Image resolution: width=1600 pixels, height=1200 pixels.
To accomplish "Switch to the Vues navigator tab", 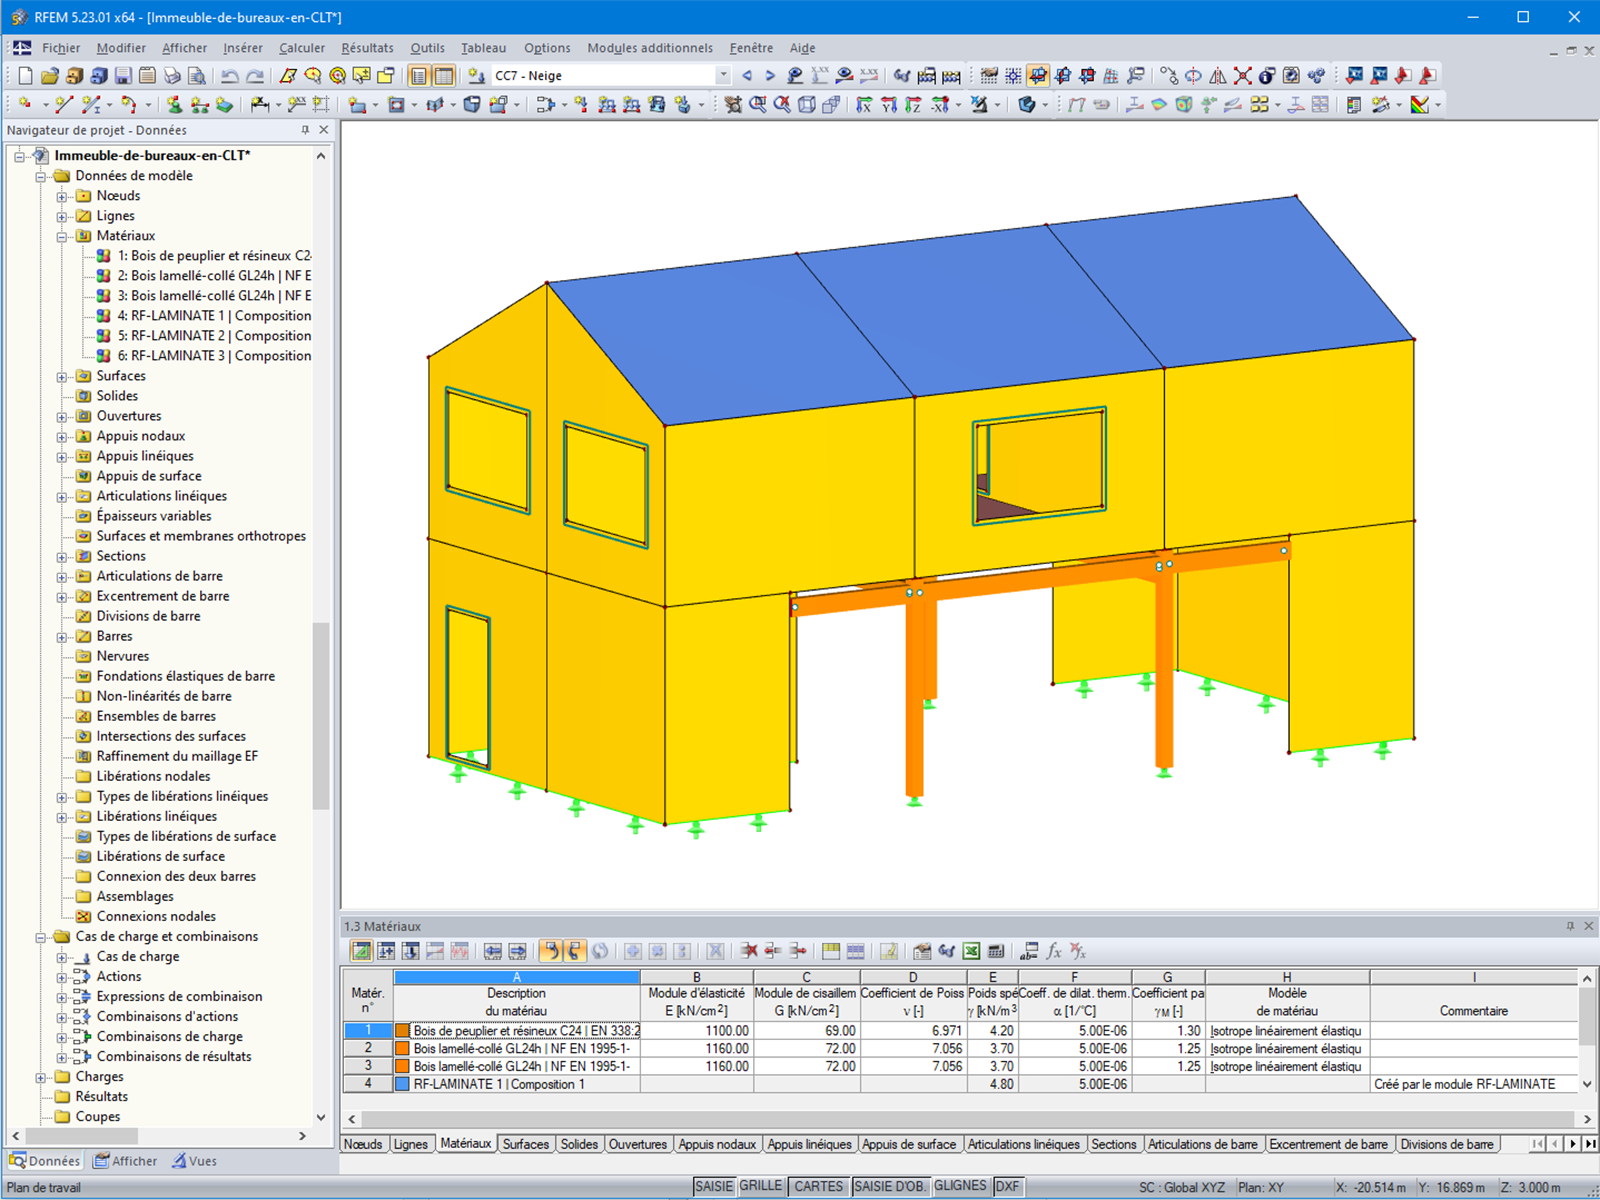I will [194, 1161].
